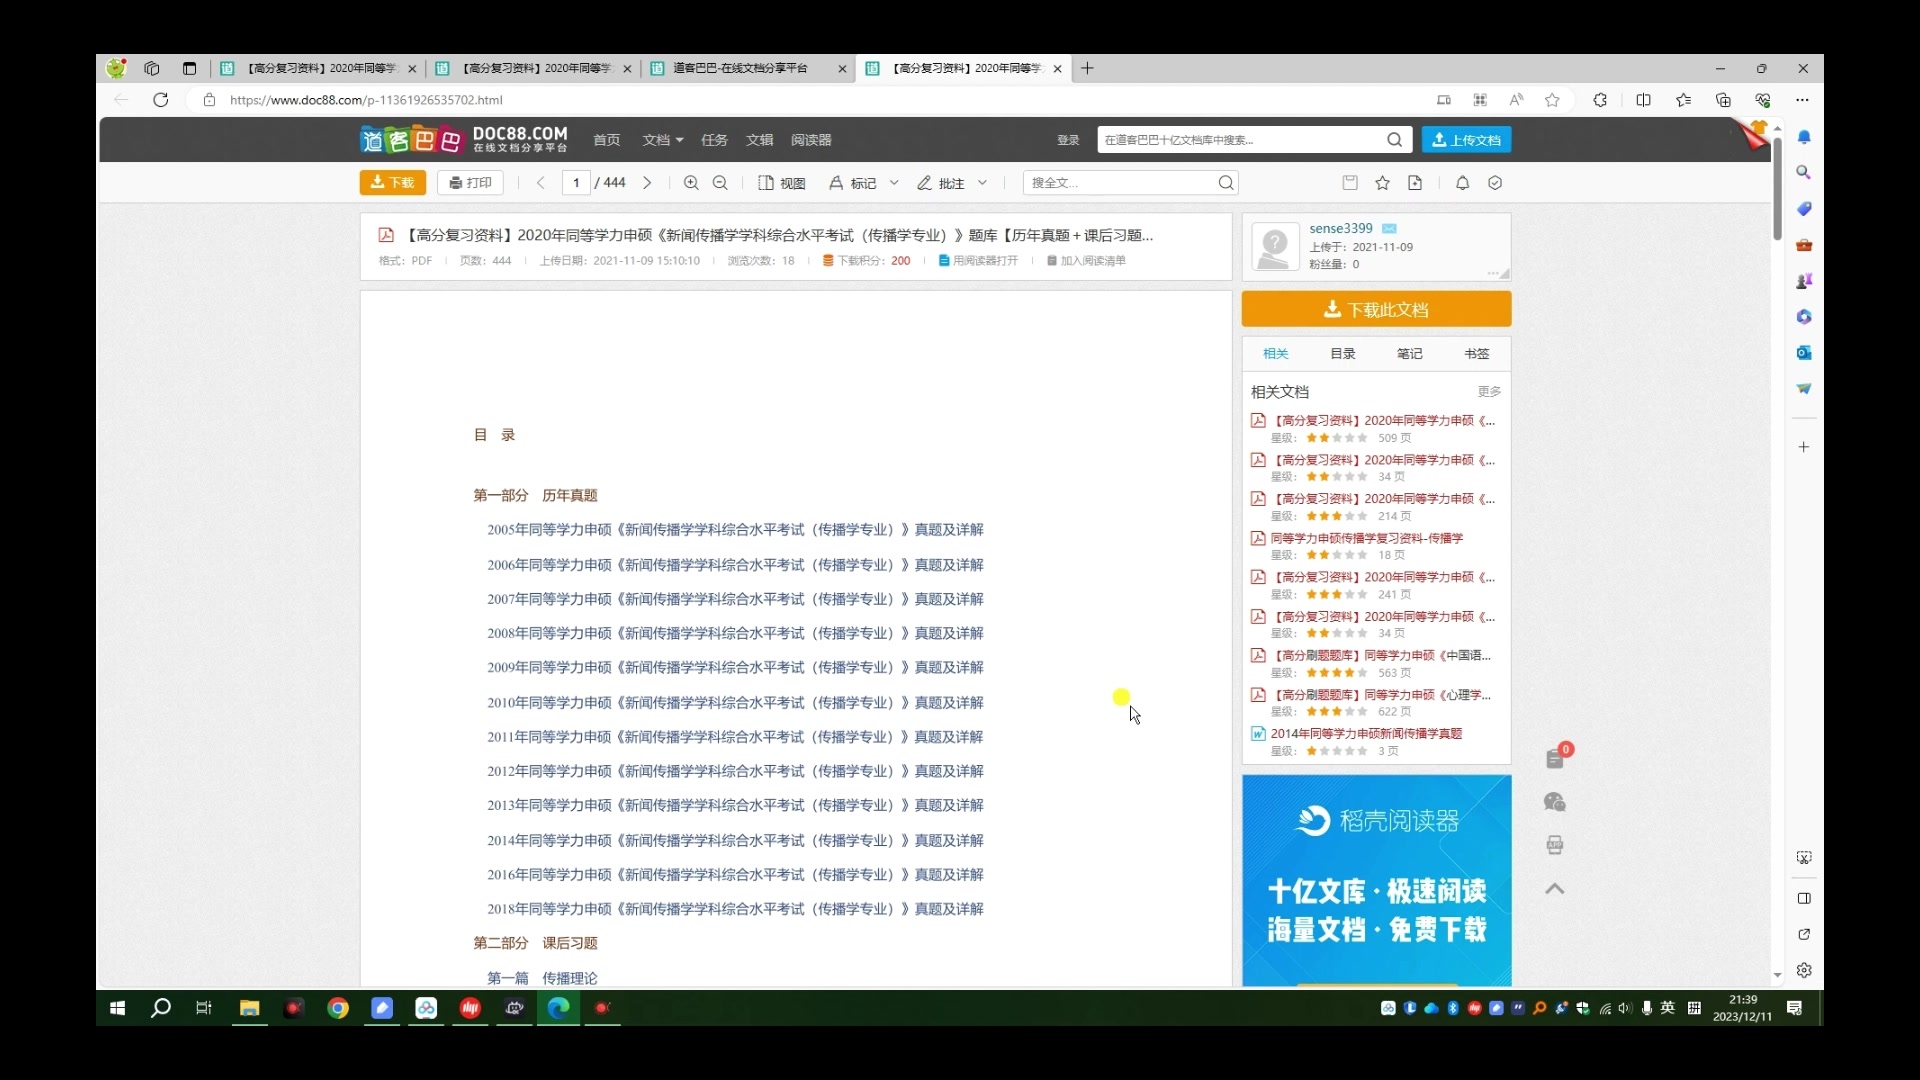Viewport: 1920px width, 1080px height.
Task: Switch to the 相关 tab
Action: point(1276,354)
